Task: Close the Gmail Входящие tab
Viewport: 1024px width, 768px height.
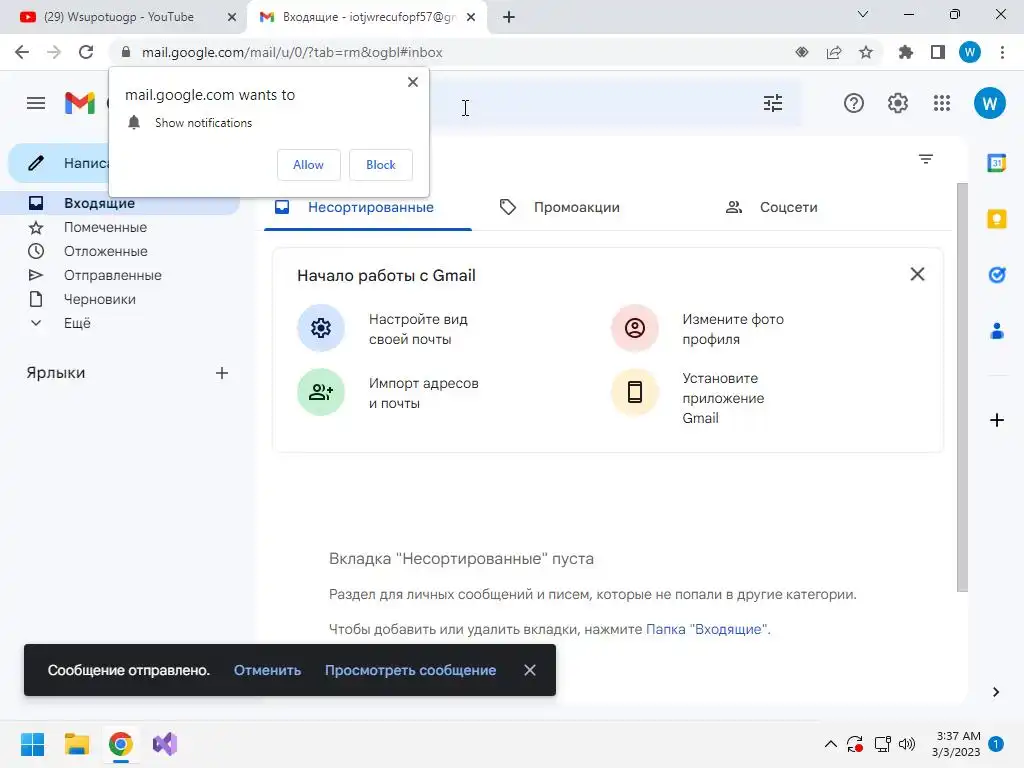Action: 471,17
